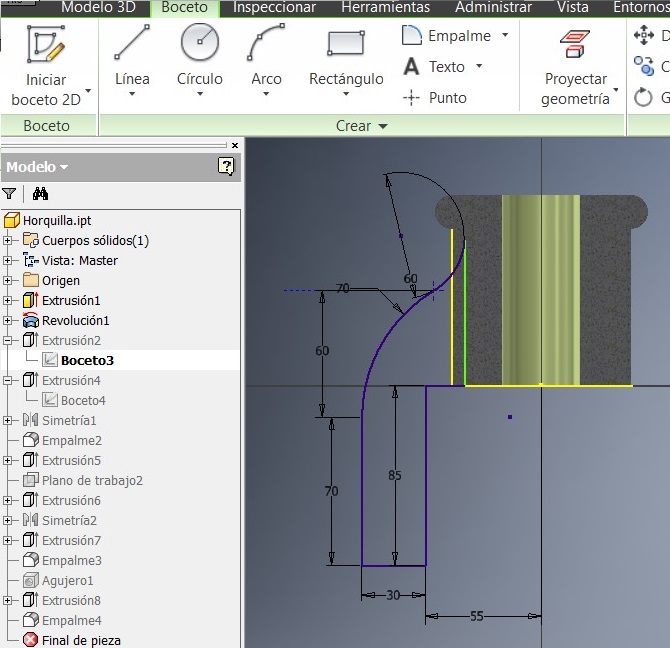Close the model browser panel
Screen dimensions: 670x648
[235, 145]
